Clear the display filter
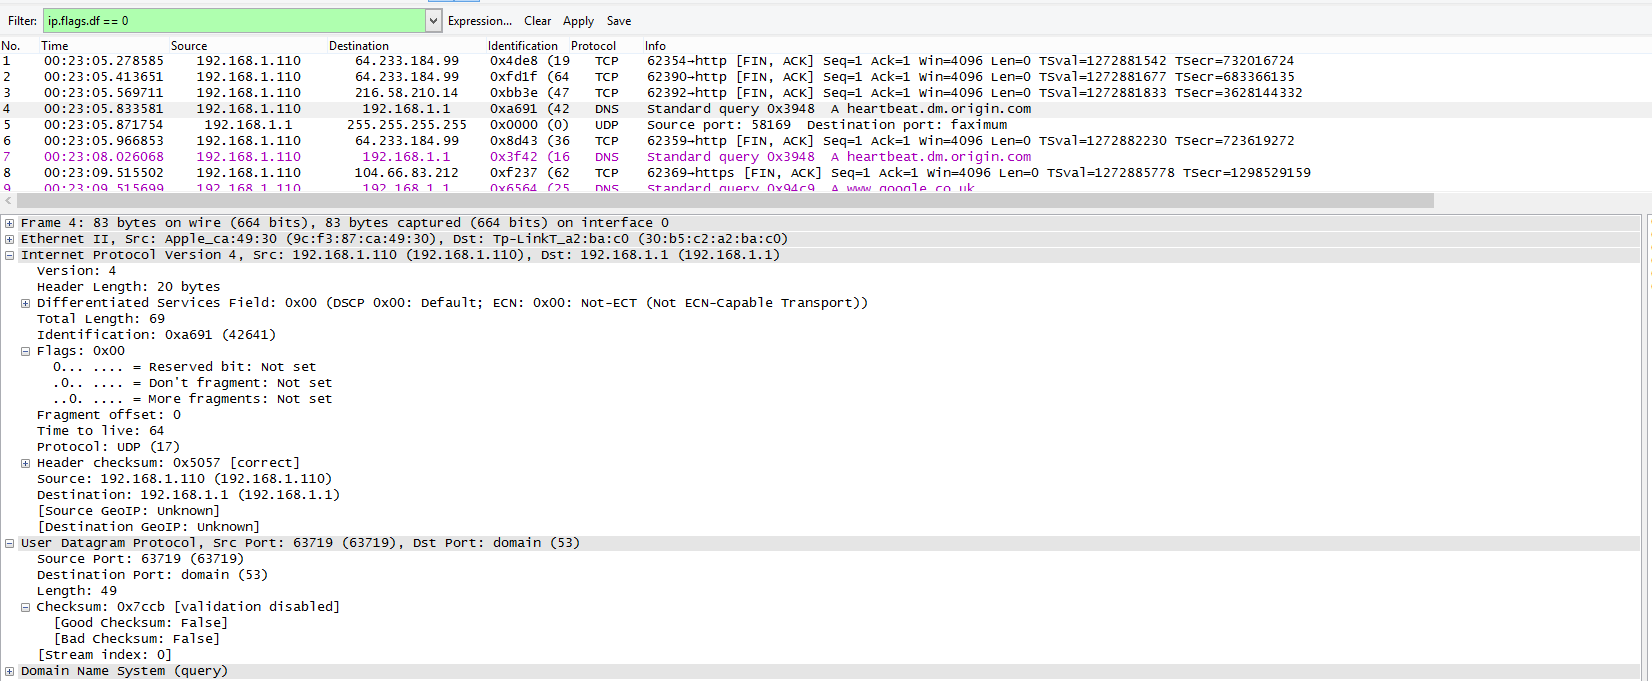The width and height of the screenshot is (1652, 681). click(x=537, y=21)
